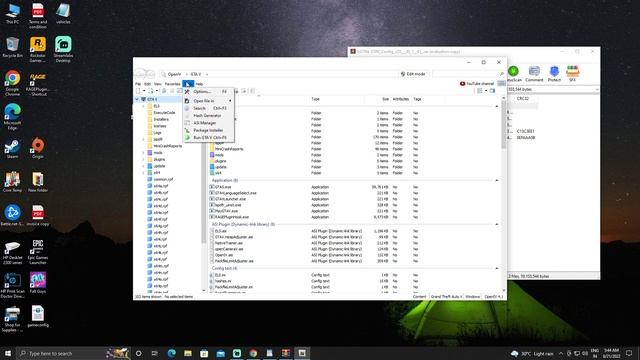Viewport: 640px width, 360px height.
Task: Open the Epic Games Launcher desktop icon
Action: click(38, 252)
